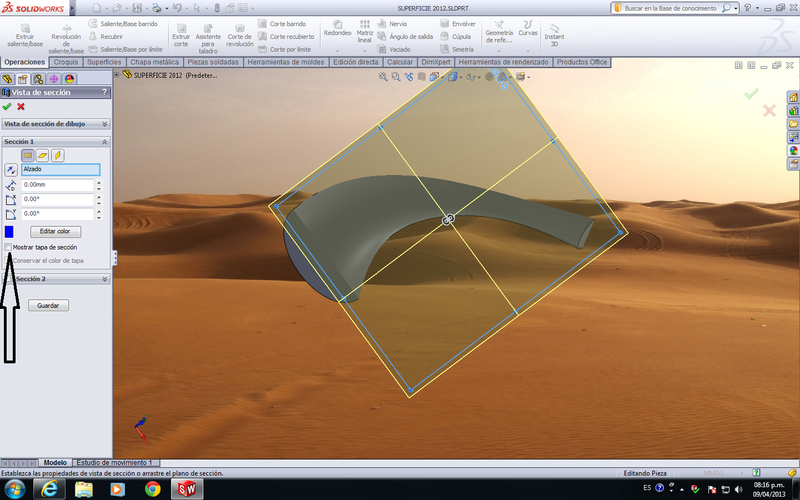This screenshot has width=800, height=500.
Task: Click Corte de revolución tool
Action: [240, 35]
